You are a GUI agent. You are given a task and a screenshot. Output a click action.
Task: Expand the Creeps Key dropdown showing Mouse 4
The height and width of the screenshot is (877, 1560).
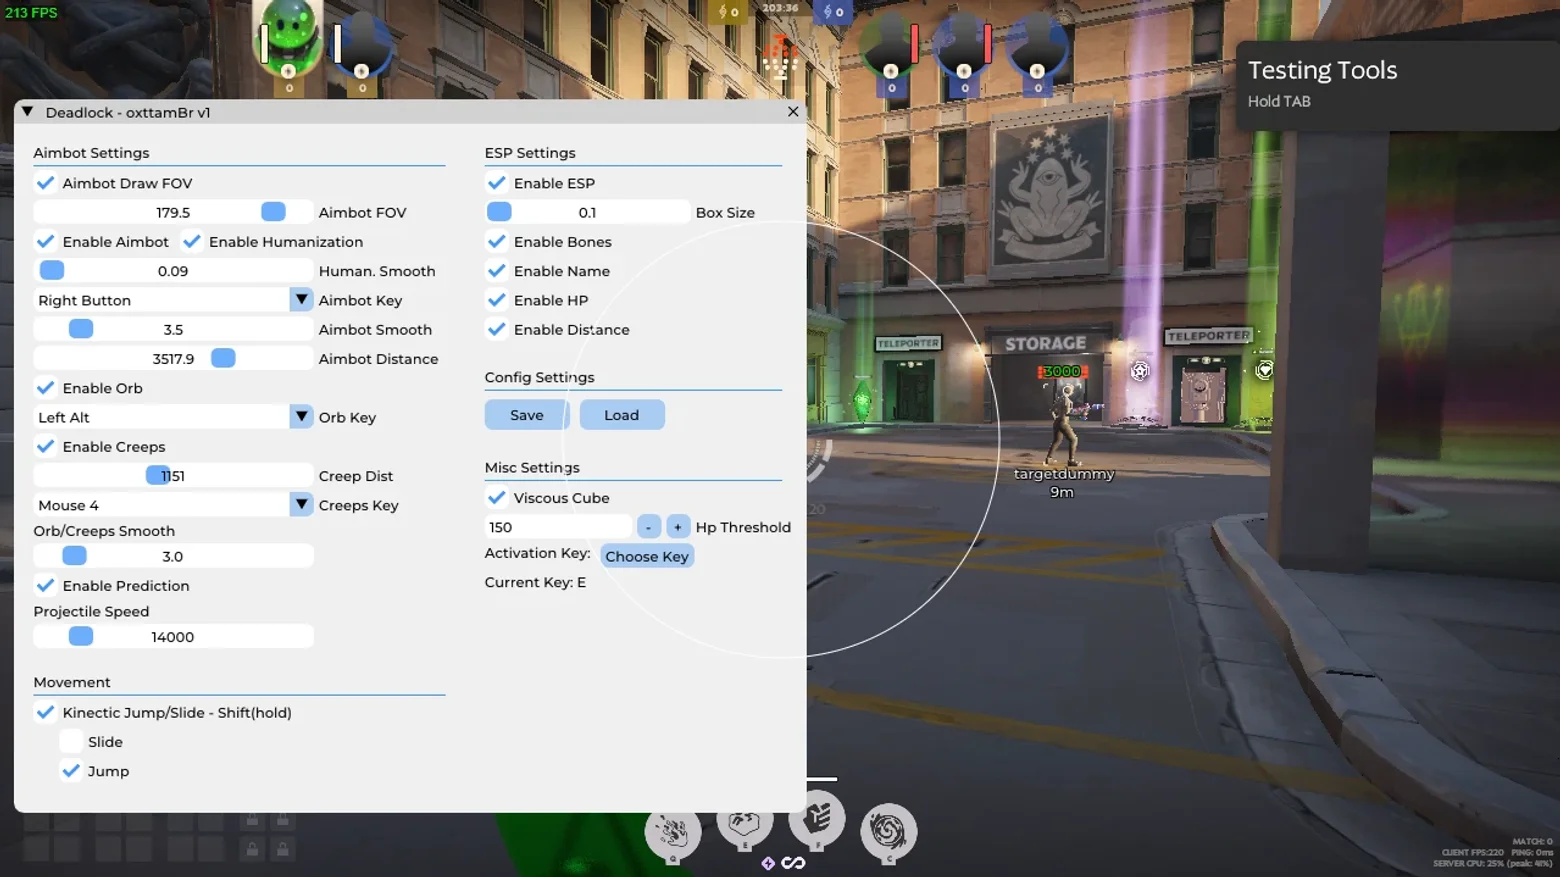coord(173,505)
